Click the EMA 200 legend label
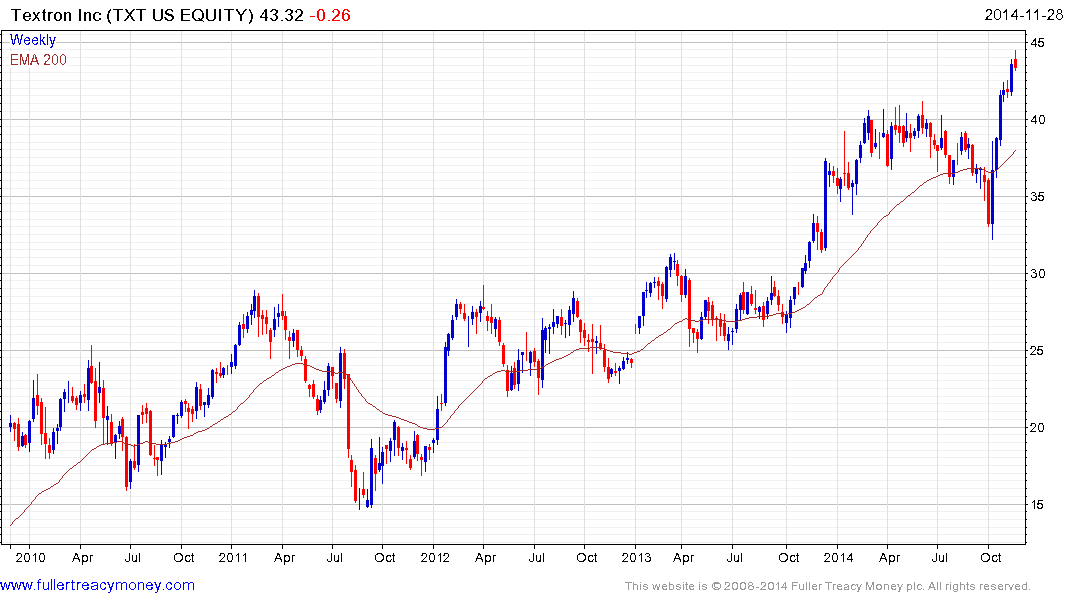1075x600 pixels. point(38,60)
